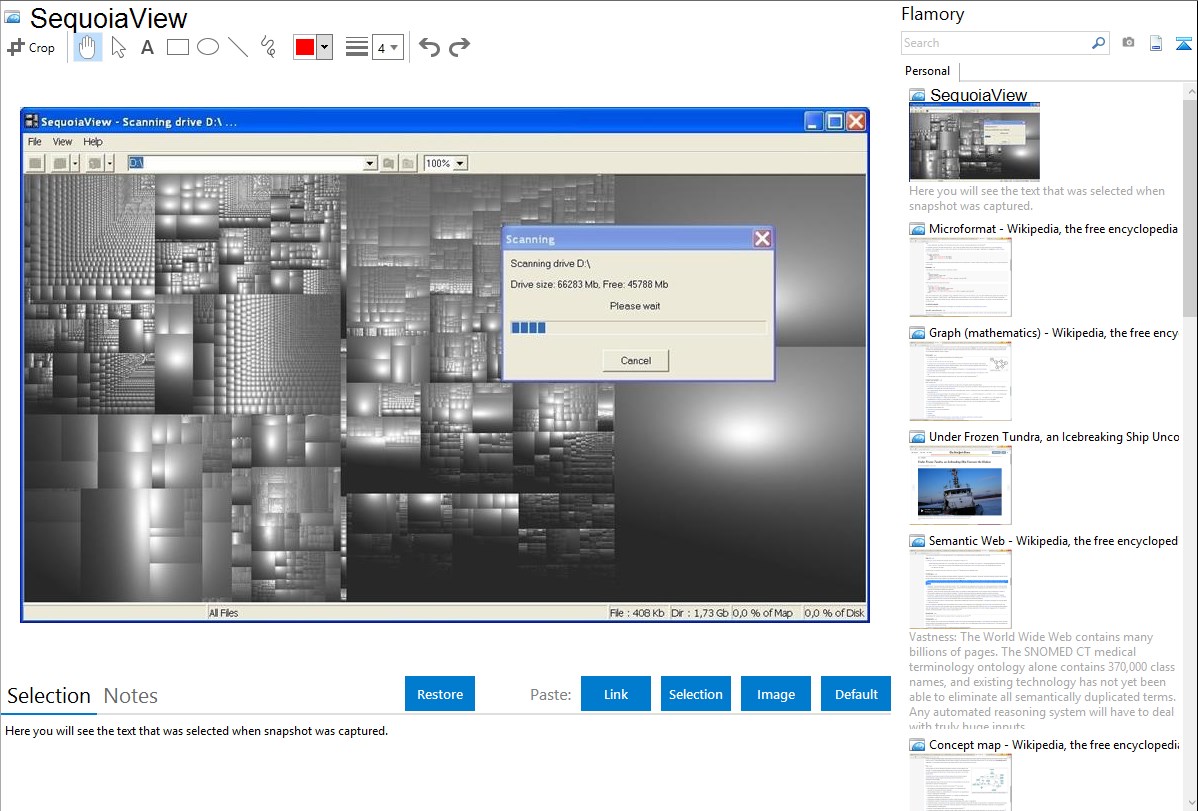Select the freehand scribble tool

(x=268, y=47)
